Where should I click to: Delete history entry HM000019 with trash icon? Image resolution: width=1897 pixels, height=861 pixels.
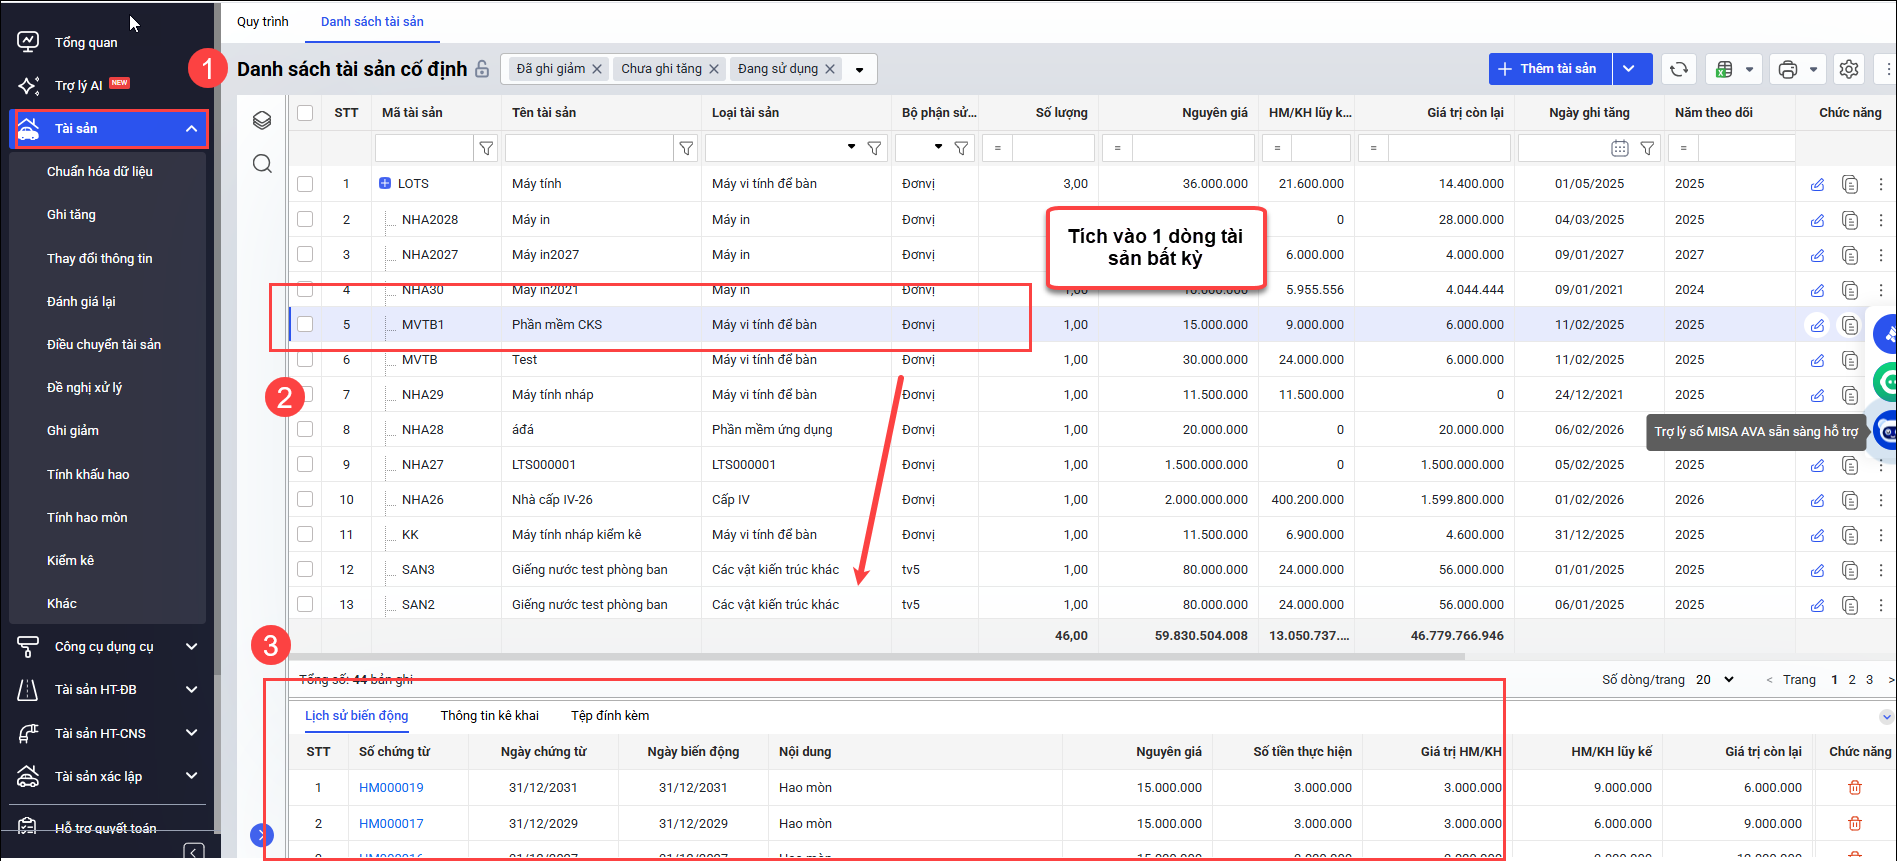[x=1854, y=788]
